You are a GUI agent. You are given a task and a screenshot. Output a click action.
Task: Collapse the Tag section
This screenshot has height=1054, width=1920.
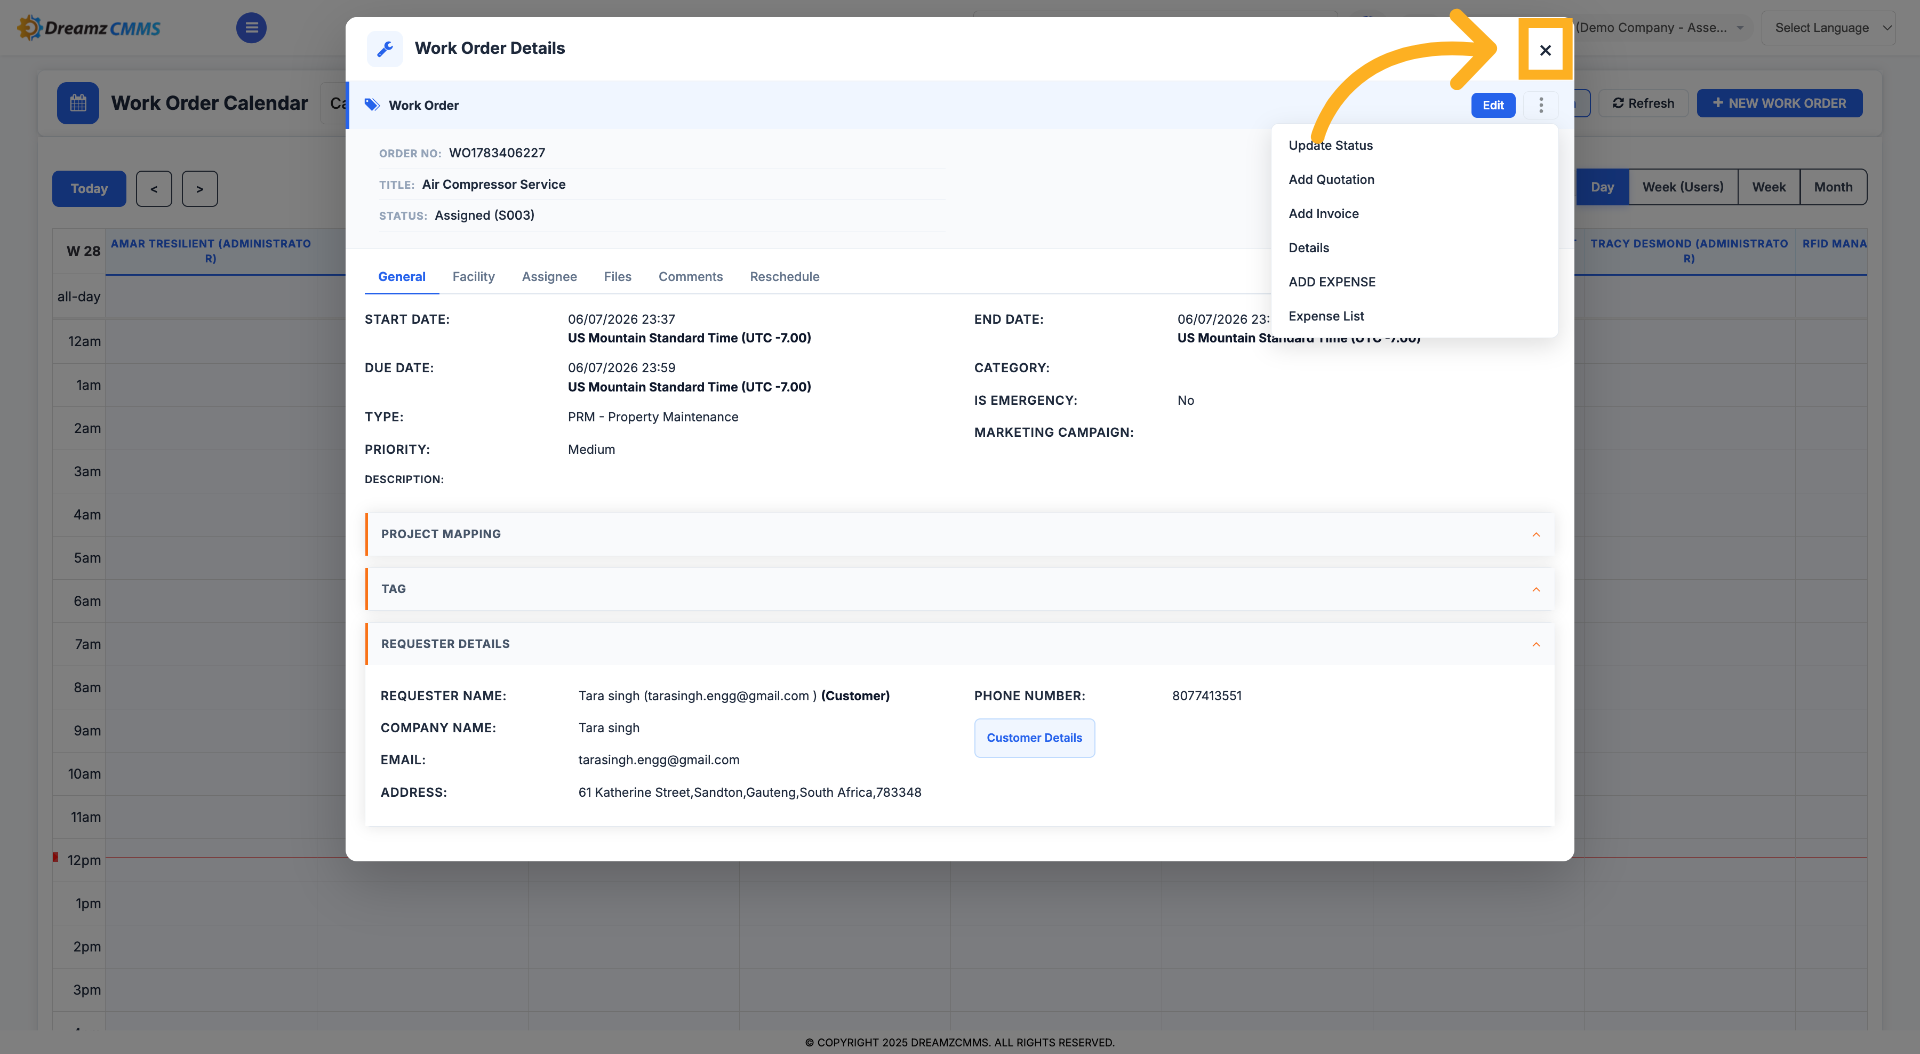[1536, 589]
